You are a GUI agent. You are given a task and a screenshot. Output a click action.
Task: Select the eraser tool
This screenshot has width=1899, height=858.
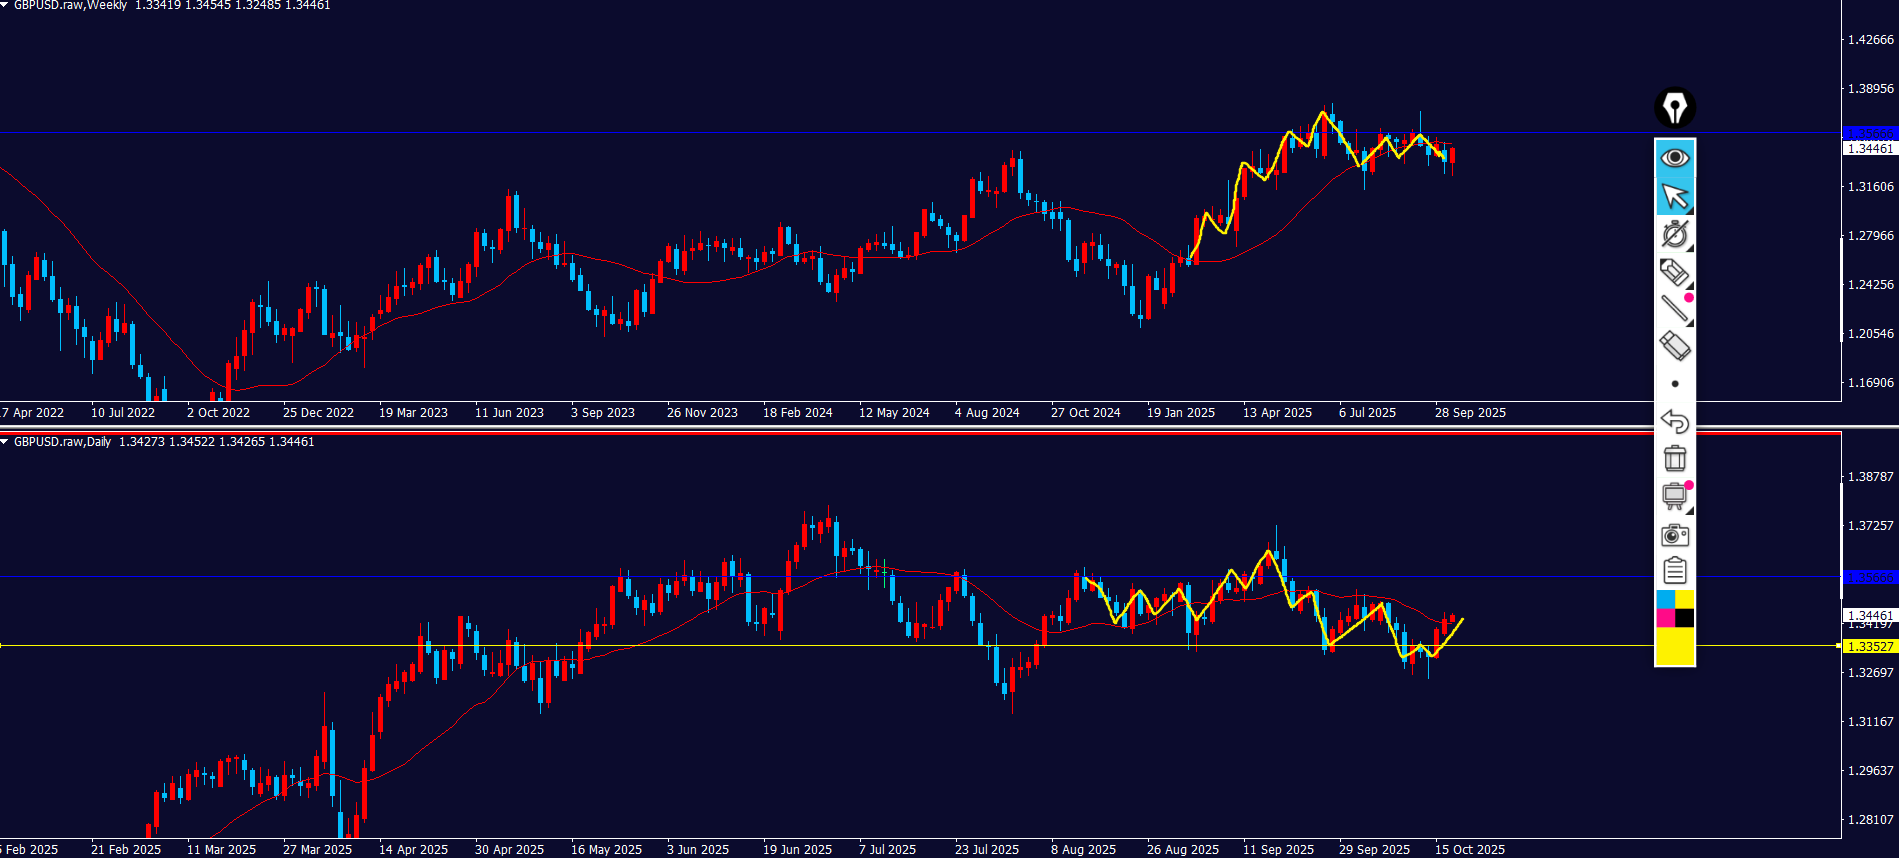click(x=1675, y=346)
